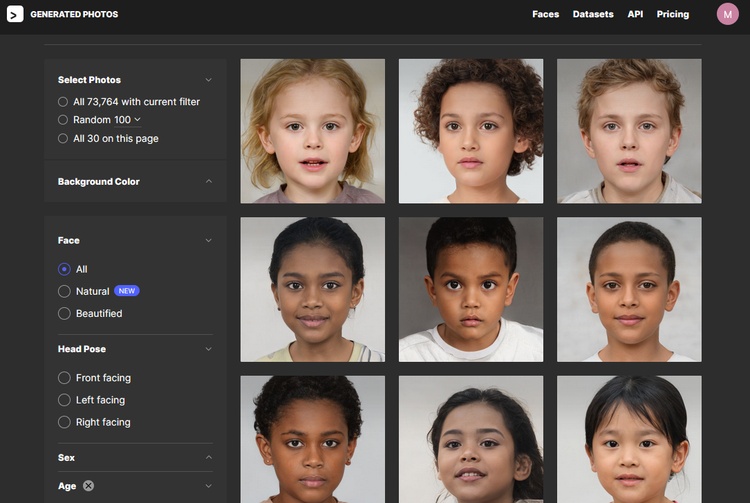This screenshot has width=750, height=503.
Task: Click the NEW badge beside Natural
Action: coord(127,291)
